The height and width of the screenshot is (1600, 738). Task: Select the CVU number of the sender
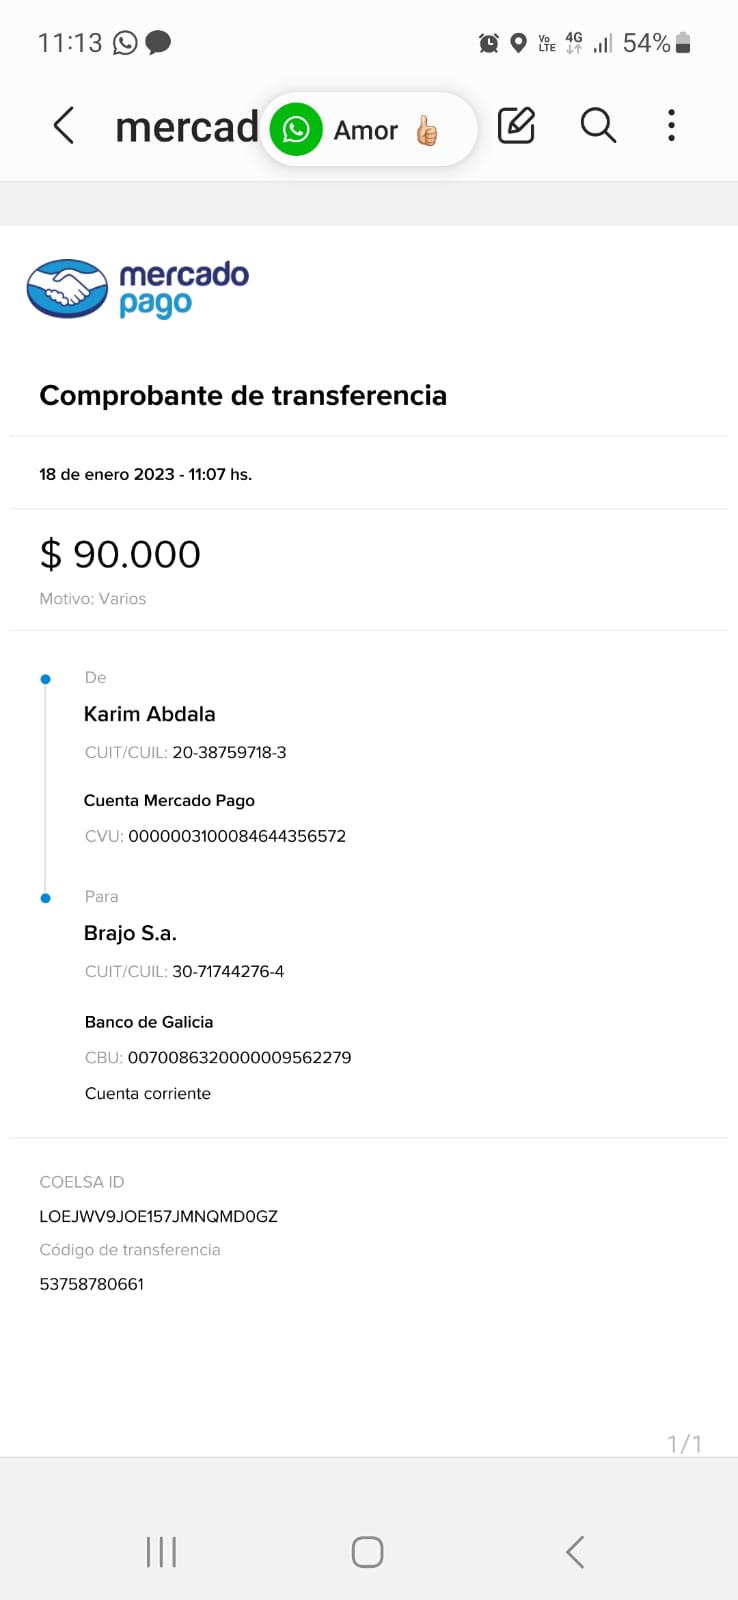coord(237,836)
